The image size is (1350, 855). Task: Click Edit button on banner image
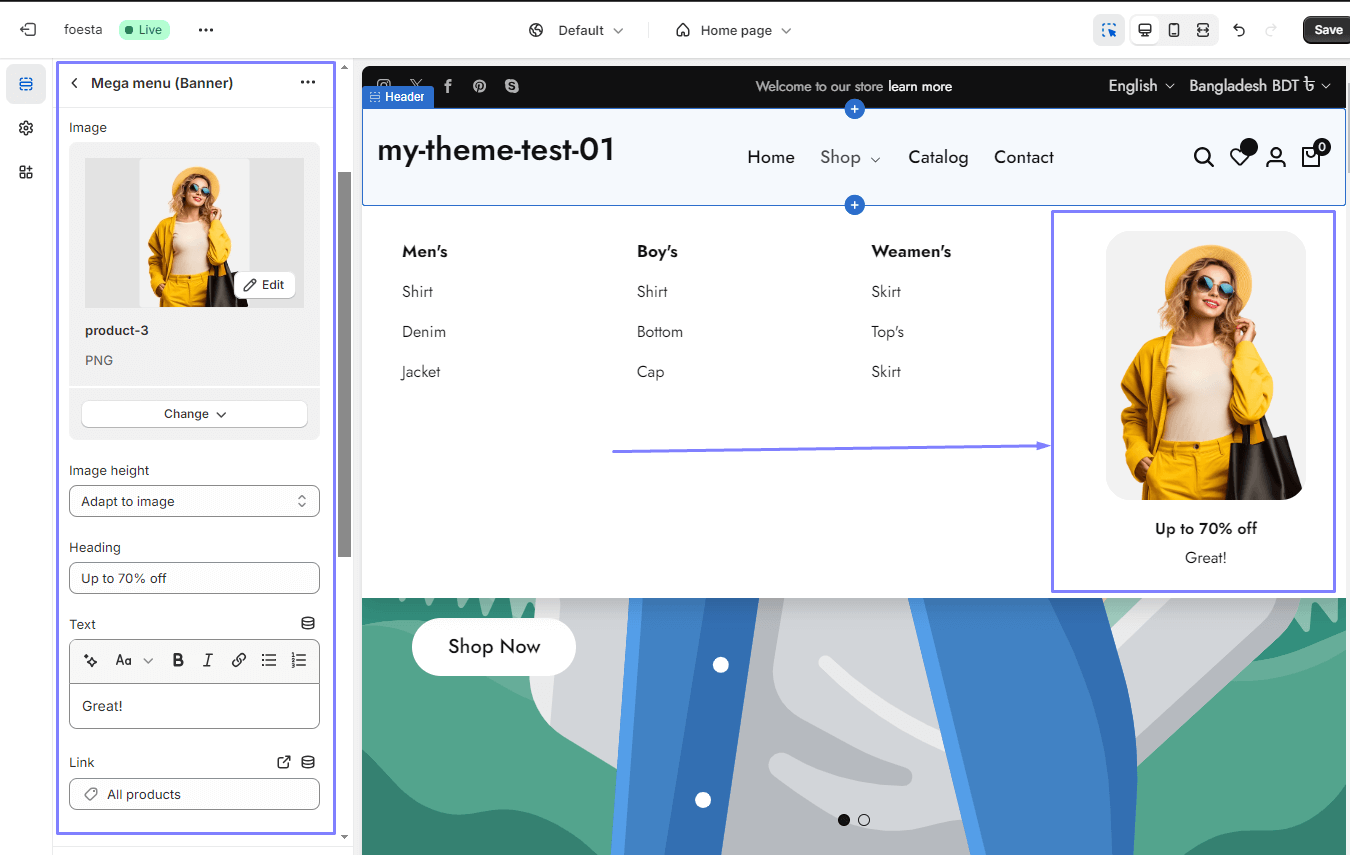coord(265,285)
